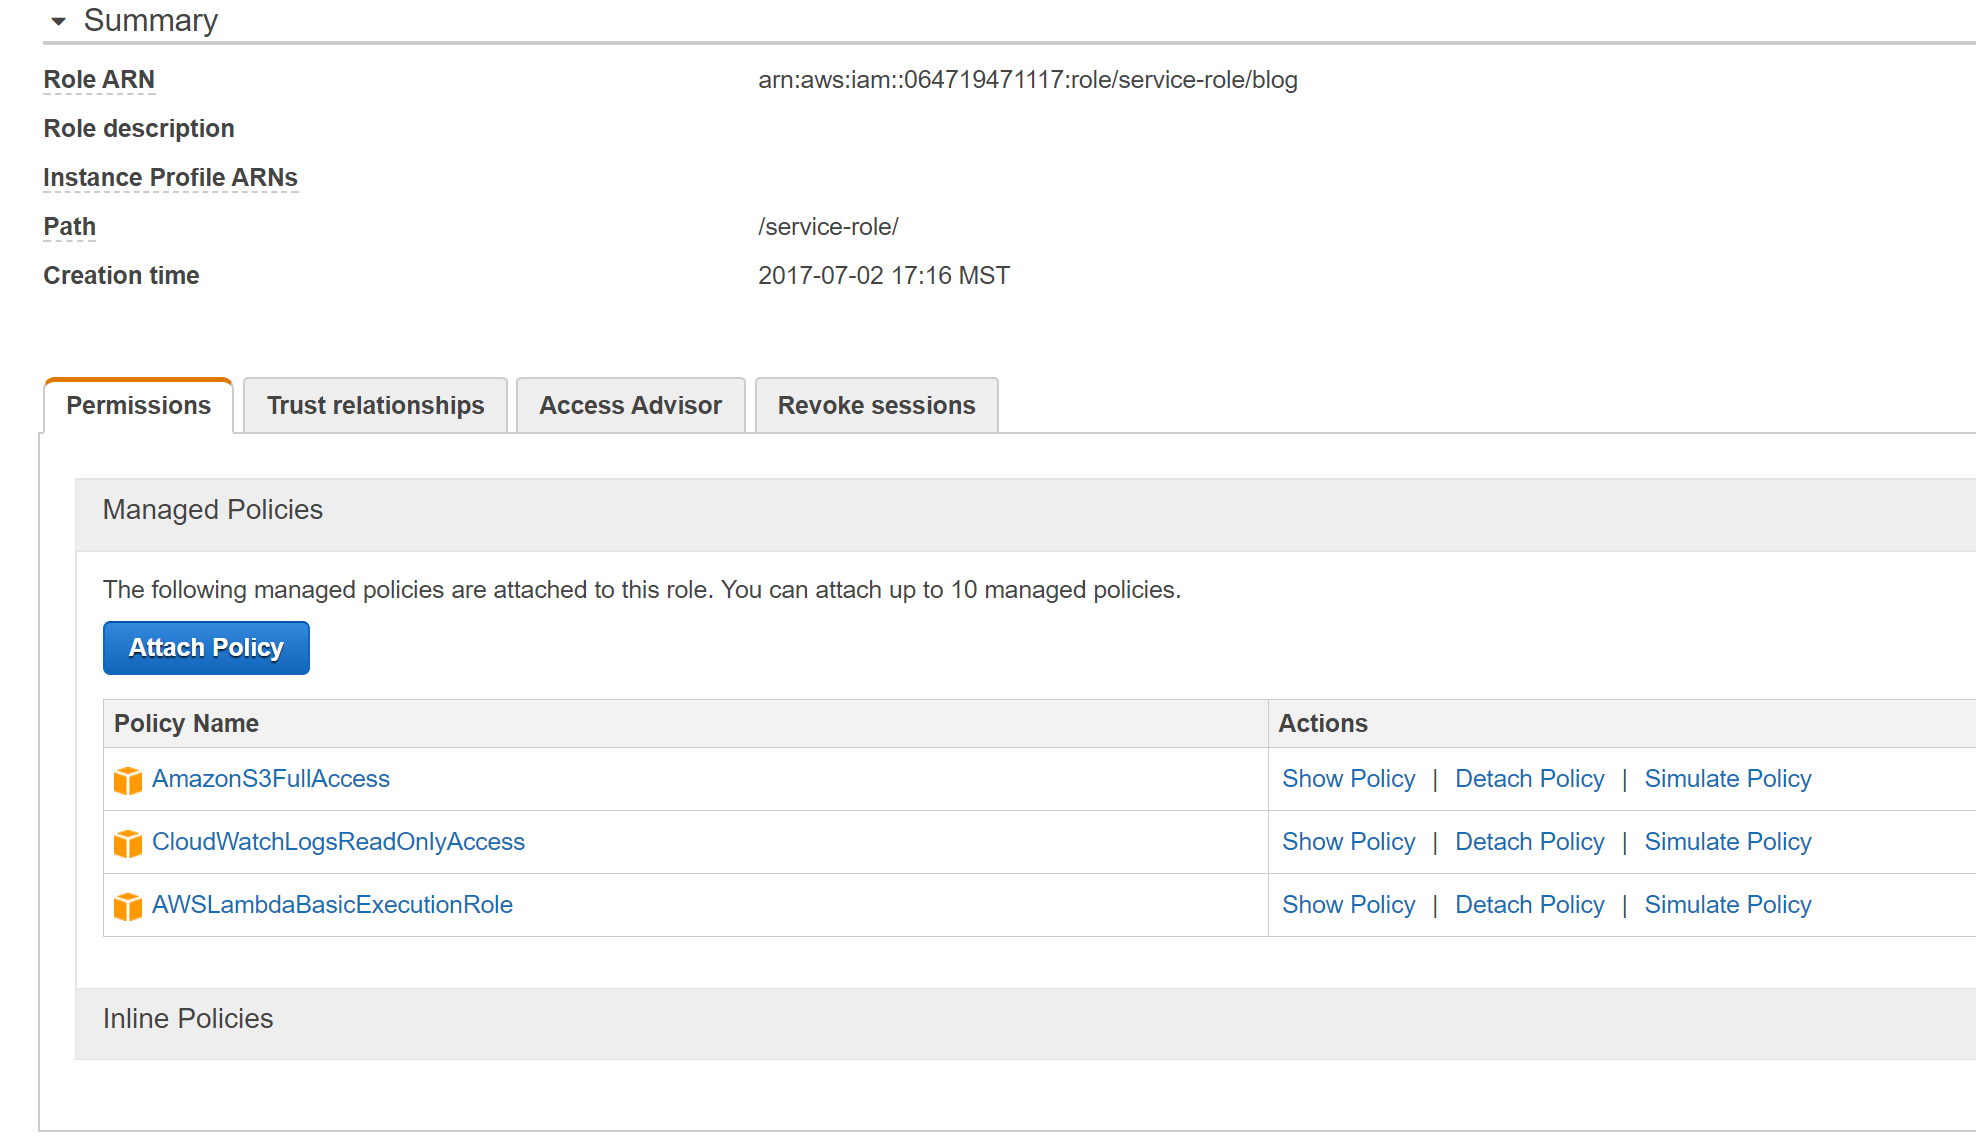Show Policy for AWSLambdaBasicExecutionRole

(x=1348, y=905)
